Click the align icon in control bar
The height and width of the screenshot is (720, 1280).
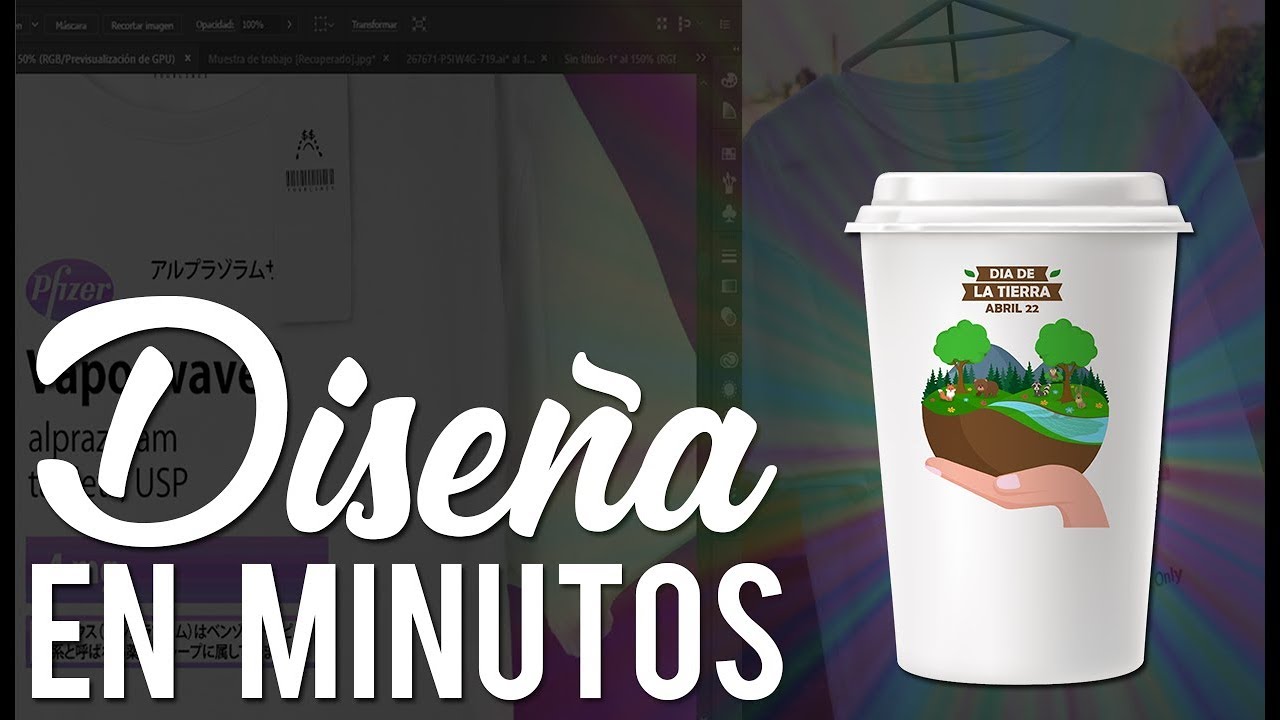coord(684,24)
